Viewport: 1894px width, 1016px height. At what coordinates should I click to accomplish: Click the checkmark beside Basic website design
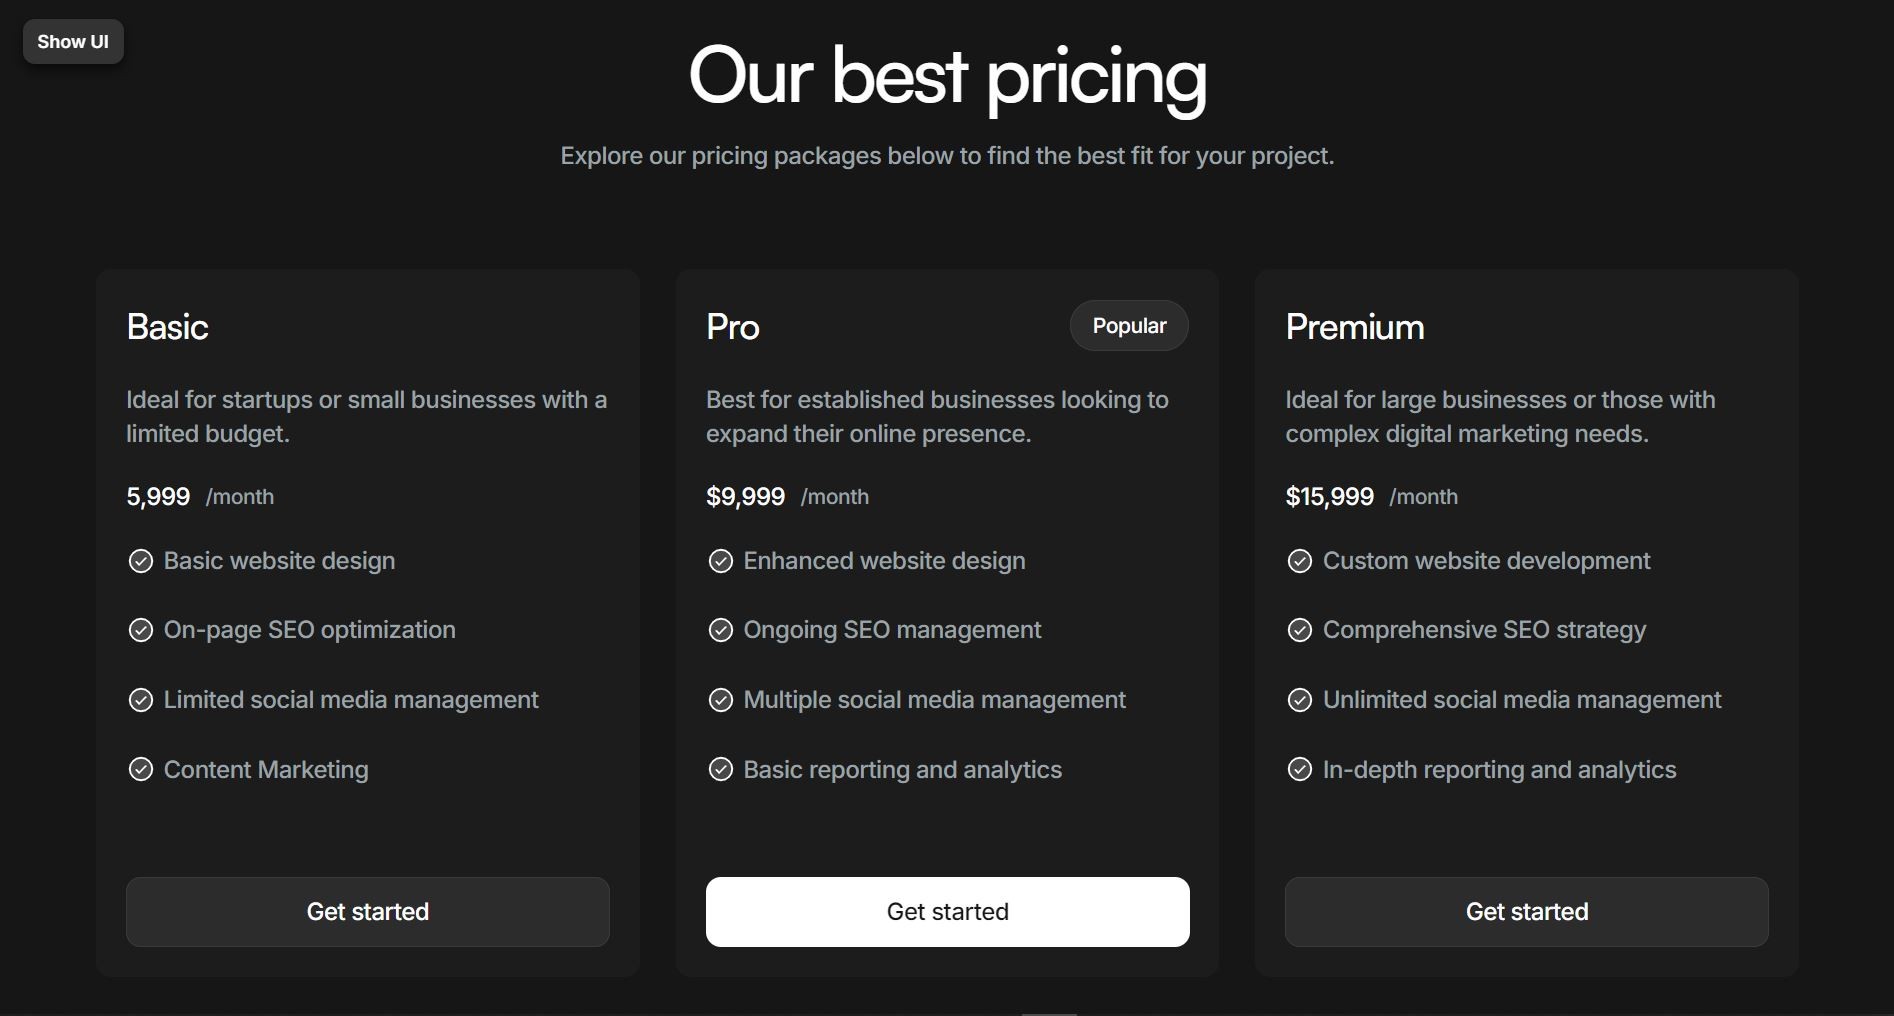pos(140,561)
